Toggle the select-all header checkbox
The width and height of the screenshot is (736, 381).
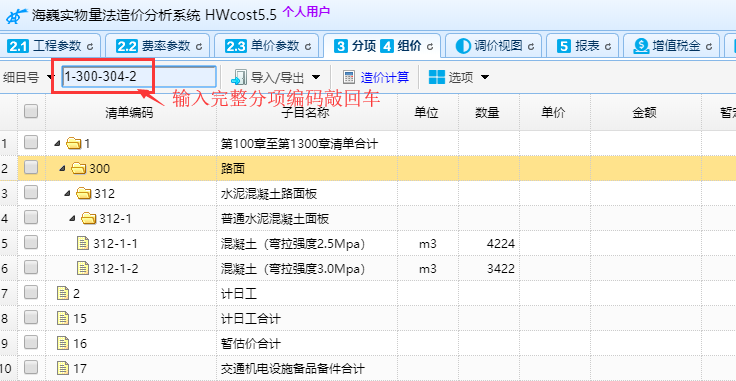(x=31, y=111)
